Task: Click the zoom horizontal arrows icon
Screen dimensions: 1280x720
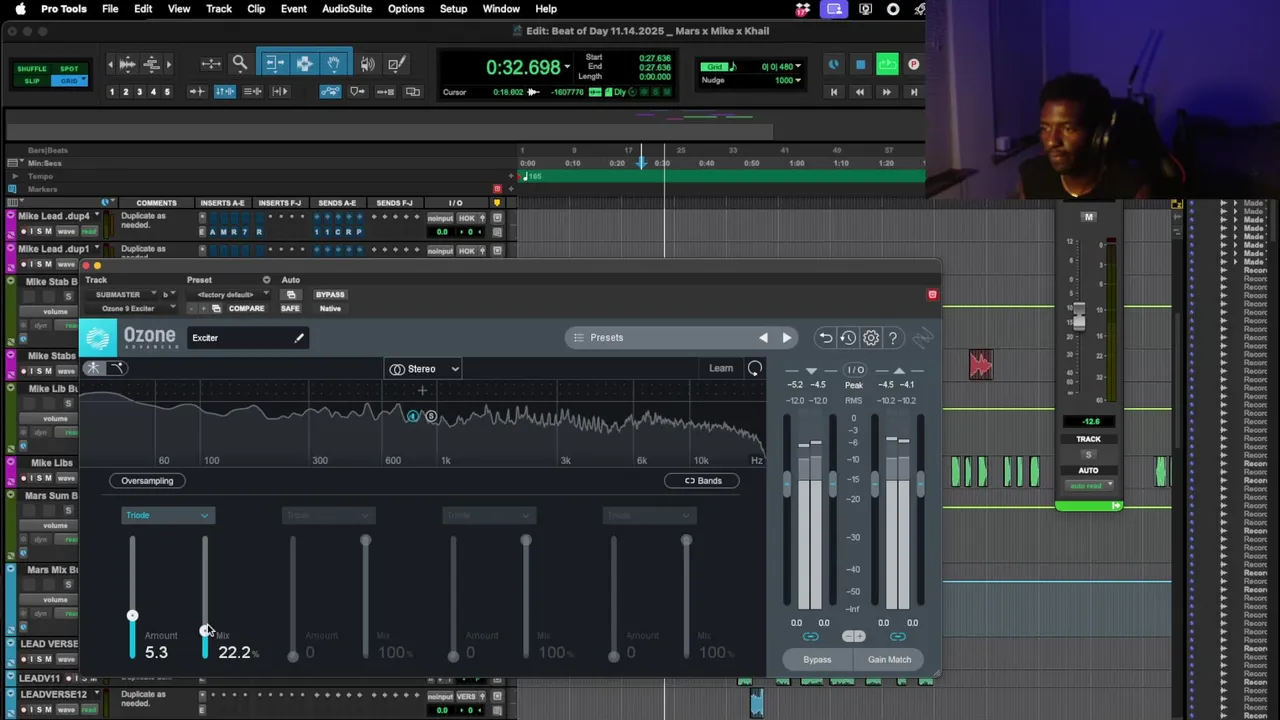Action: click(x=211, y=64)
